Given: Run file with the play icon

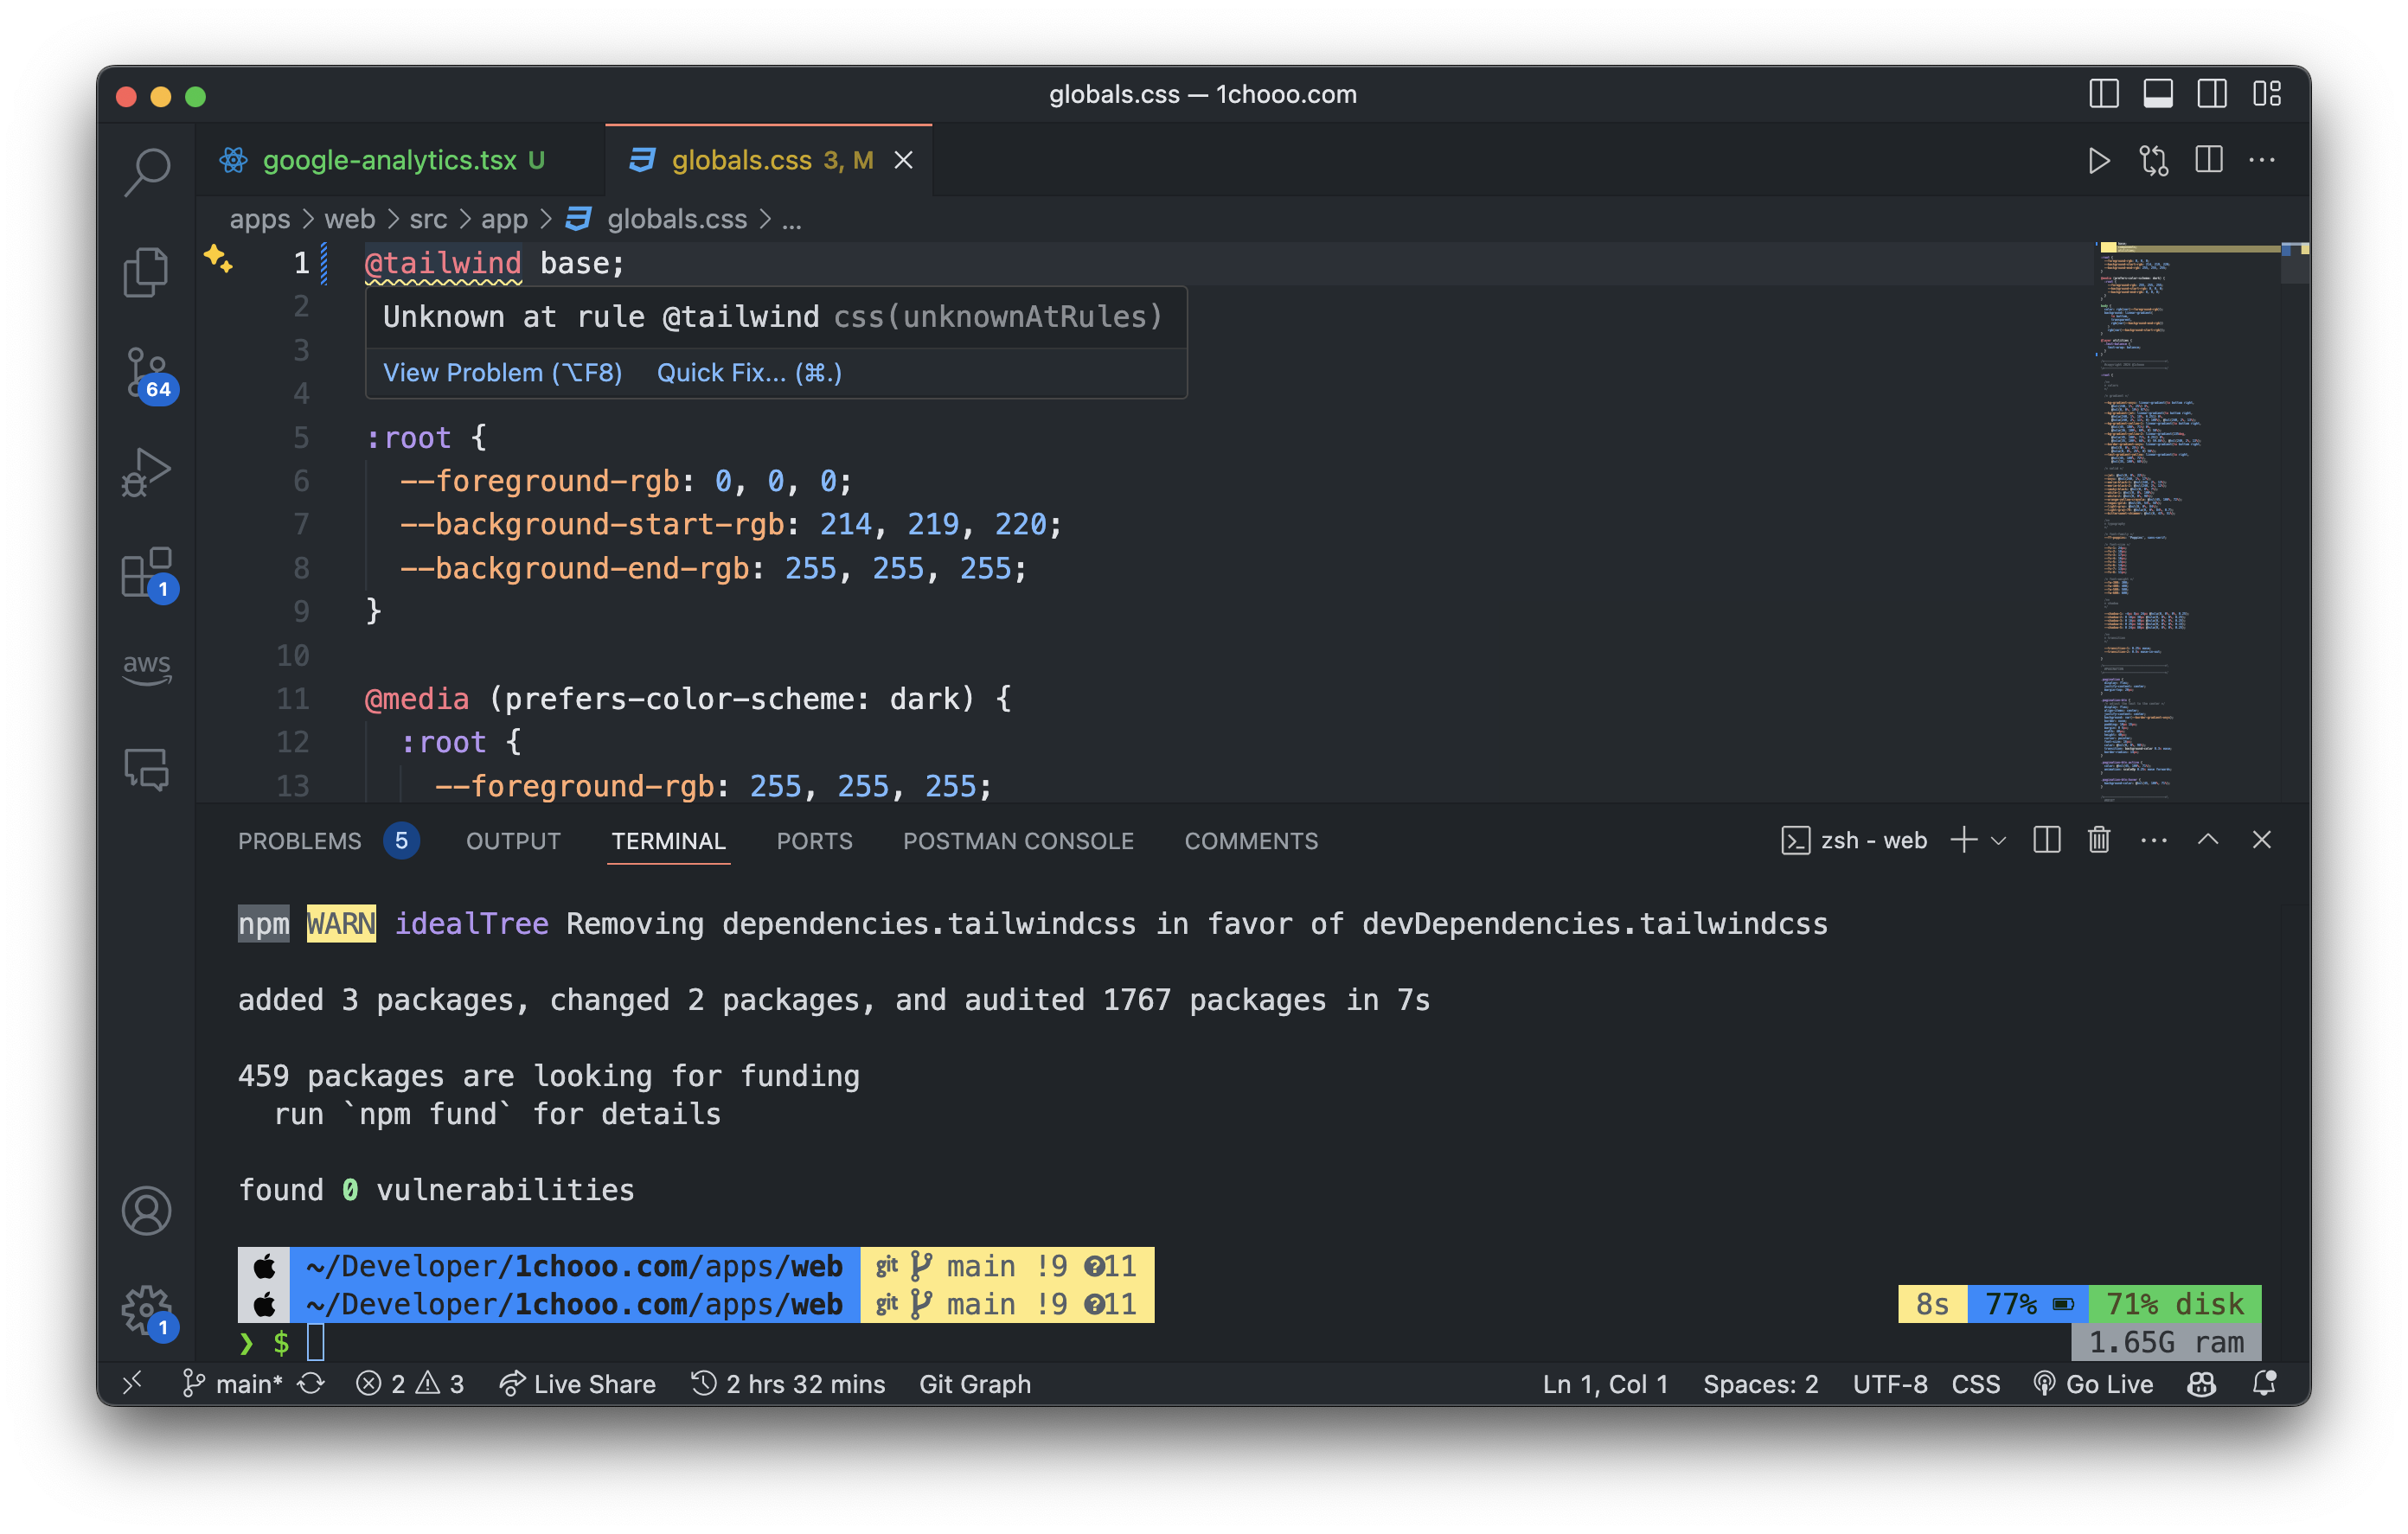Looking at the screenshot, I should 2099,160.
